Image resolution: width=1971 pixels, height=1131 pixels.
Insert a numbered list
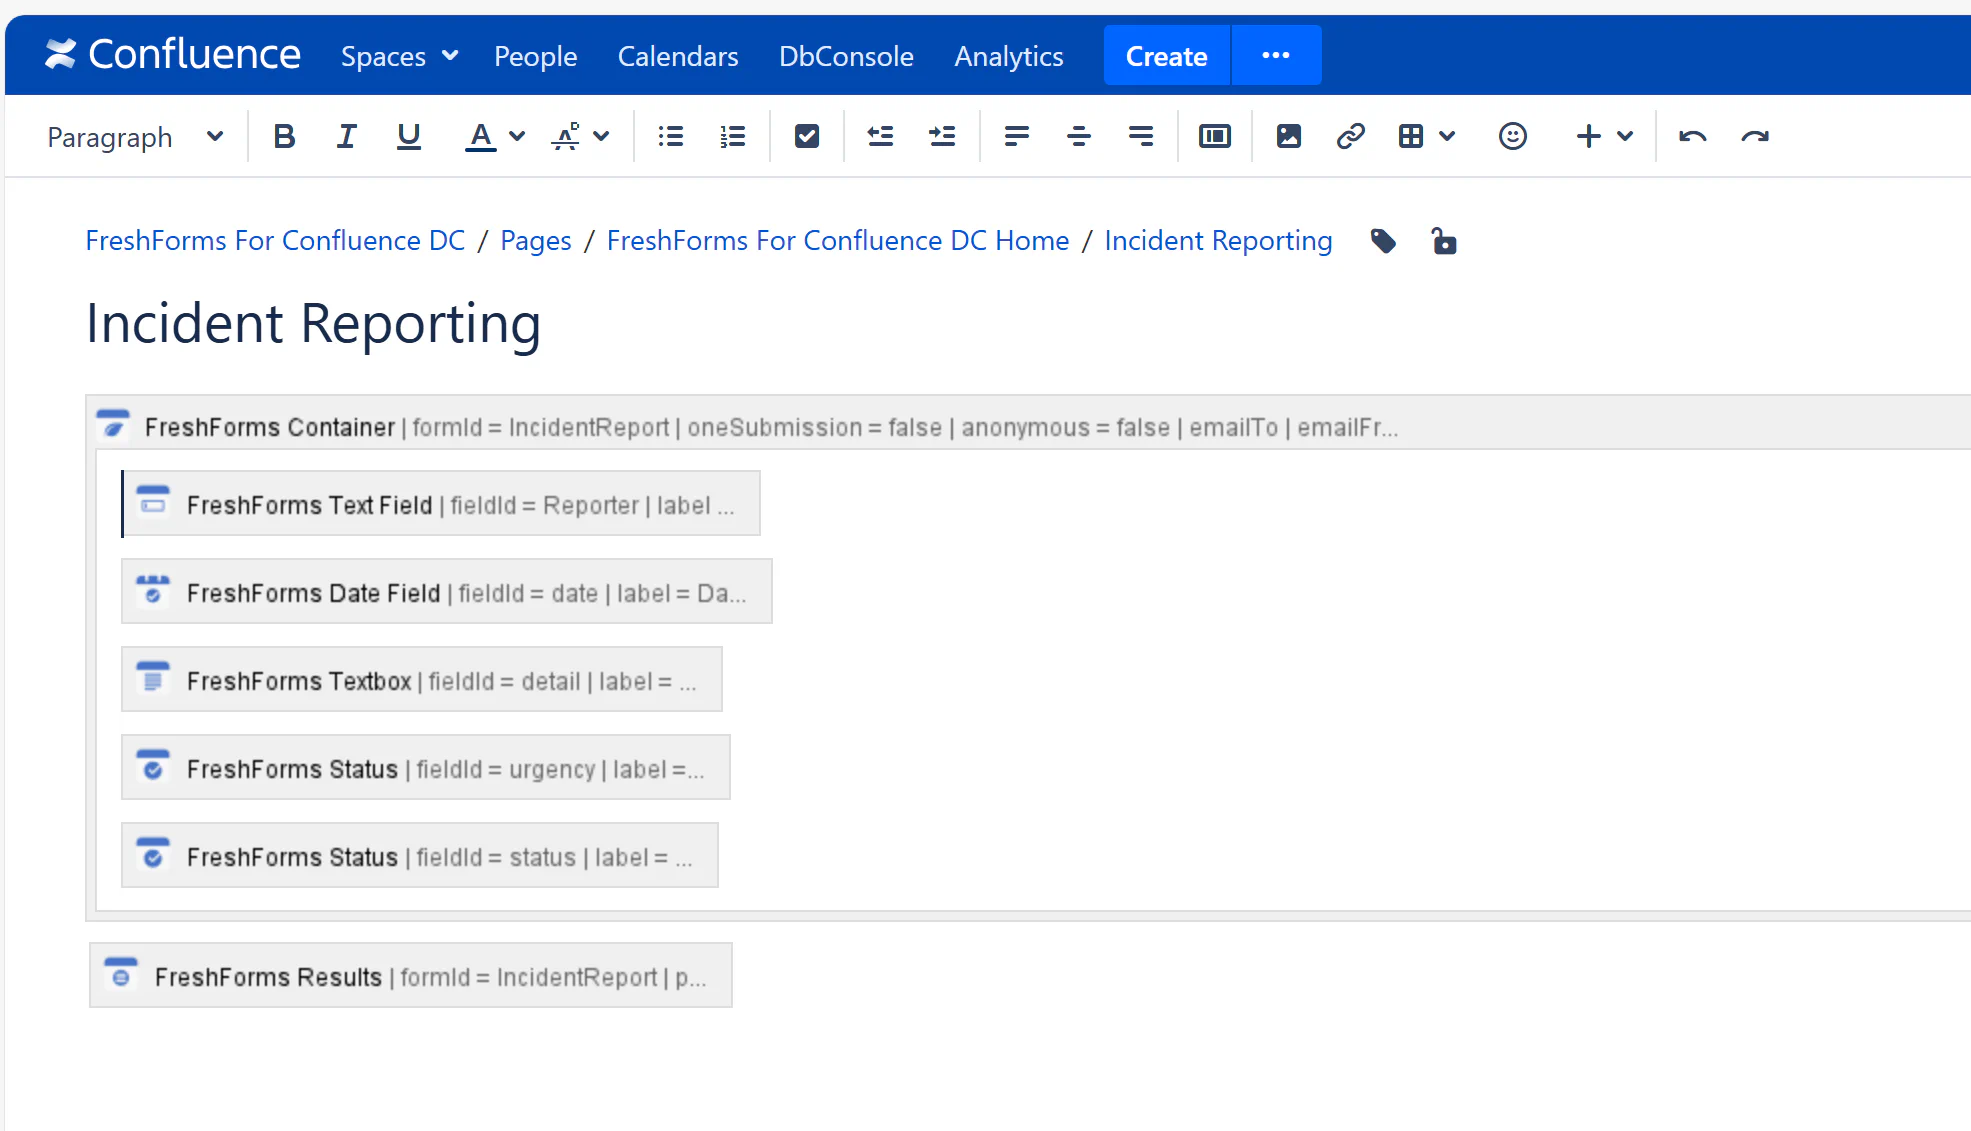732,136
